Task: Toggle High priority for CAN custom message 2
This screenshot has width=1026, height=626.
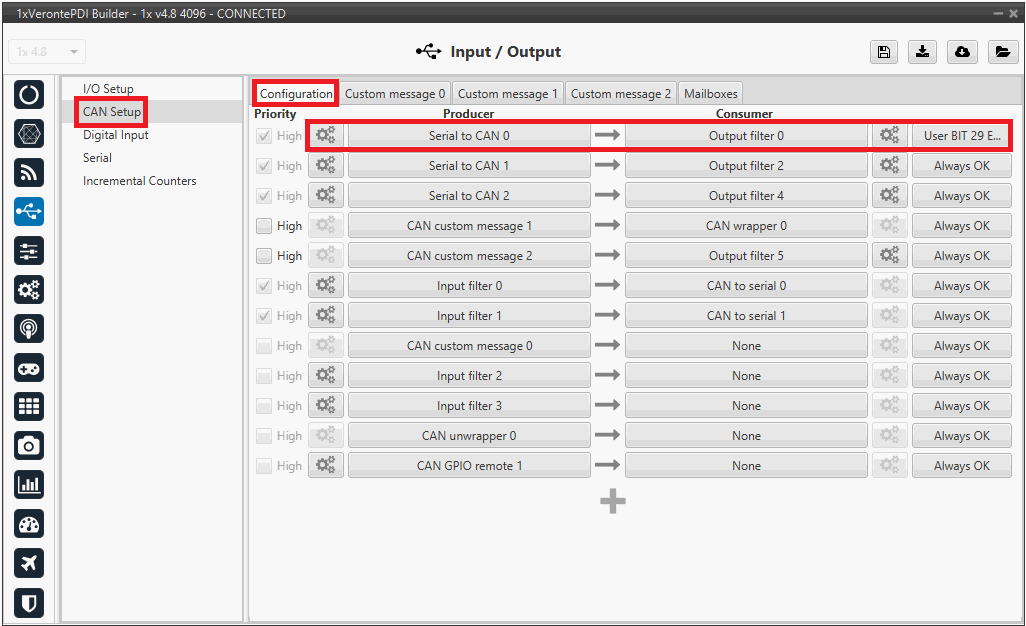Action: point(264,256)
